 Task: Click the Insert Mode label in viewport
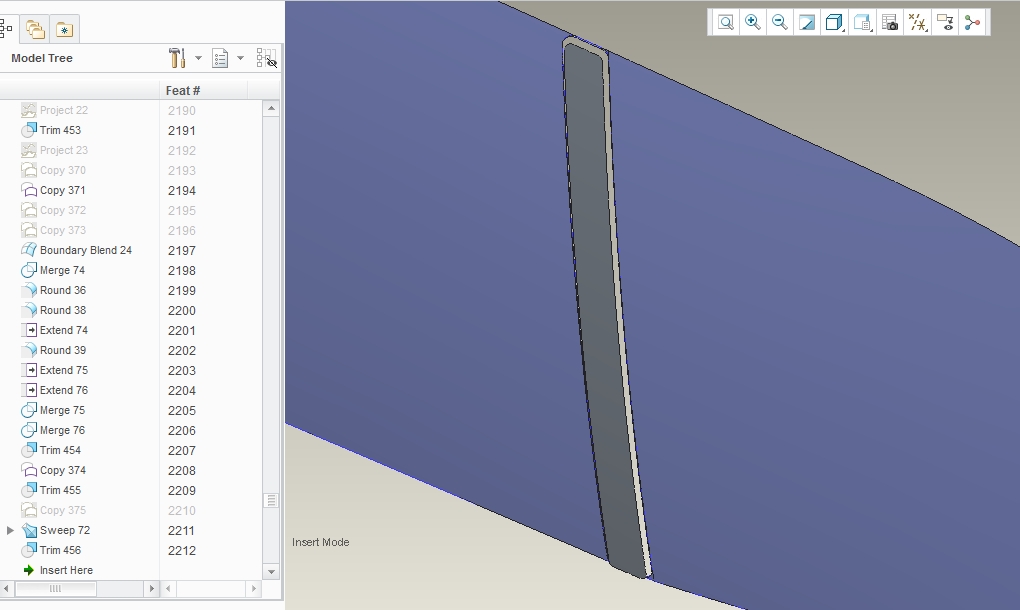click(x=321, y=542)
